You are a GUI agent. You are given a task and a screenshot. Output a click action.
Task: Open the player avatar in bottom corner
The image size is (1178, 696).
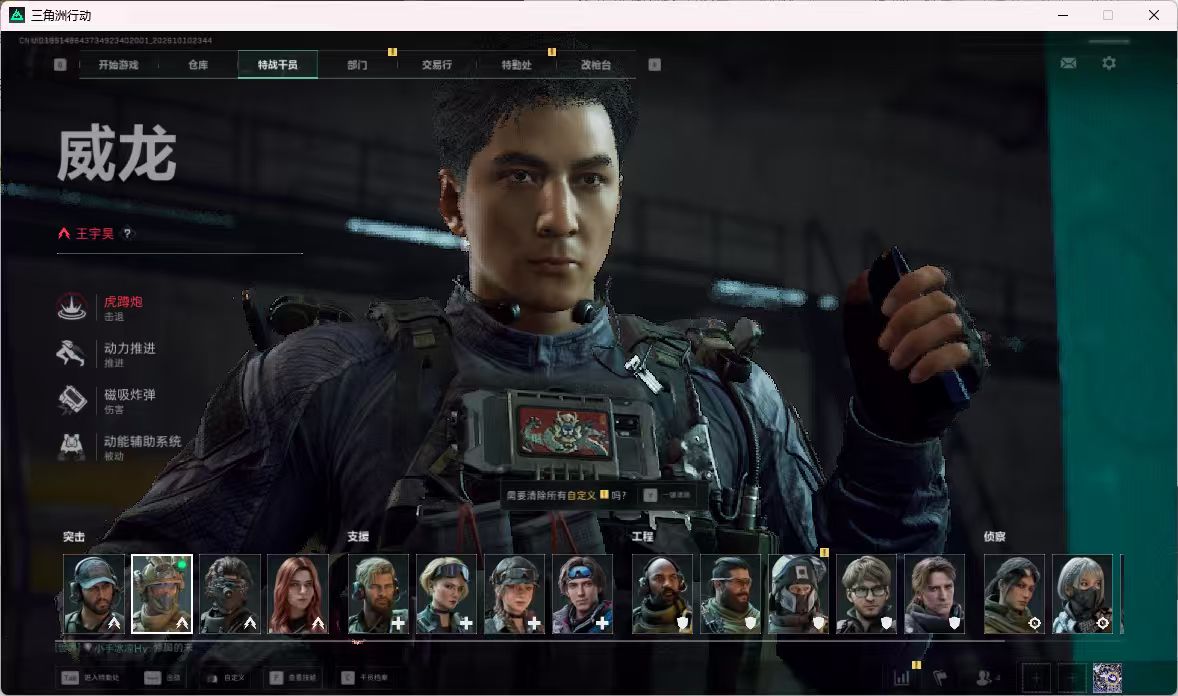click(1107, 678)
